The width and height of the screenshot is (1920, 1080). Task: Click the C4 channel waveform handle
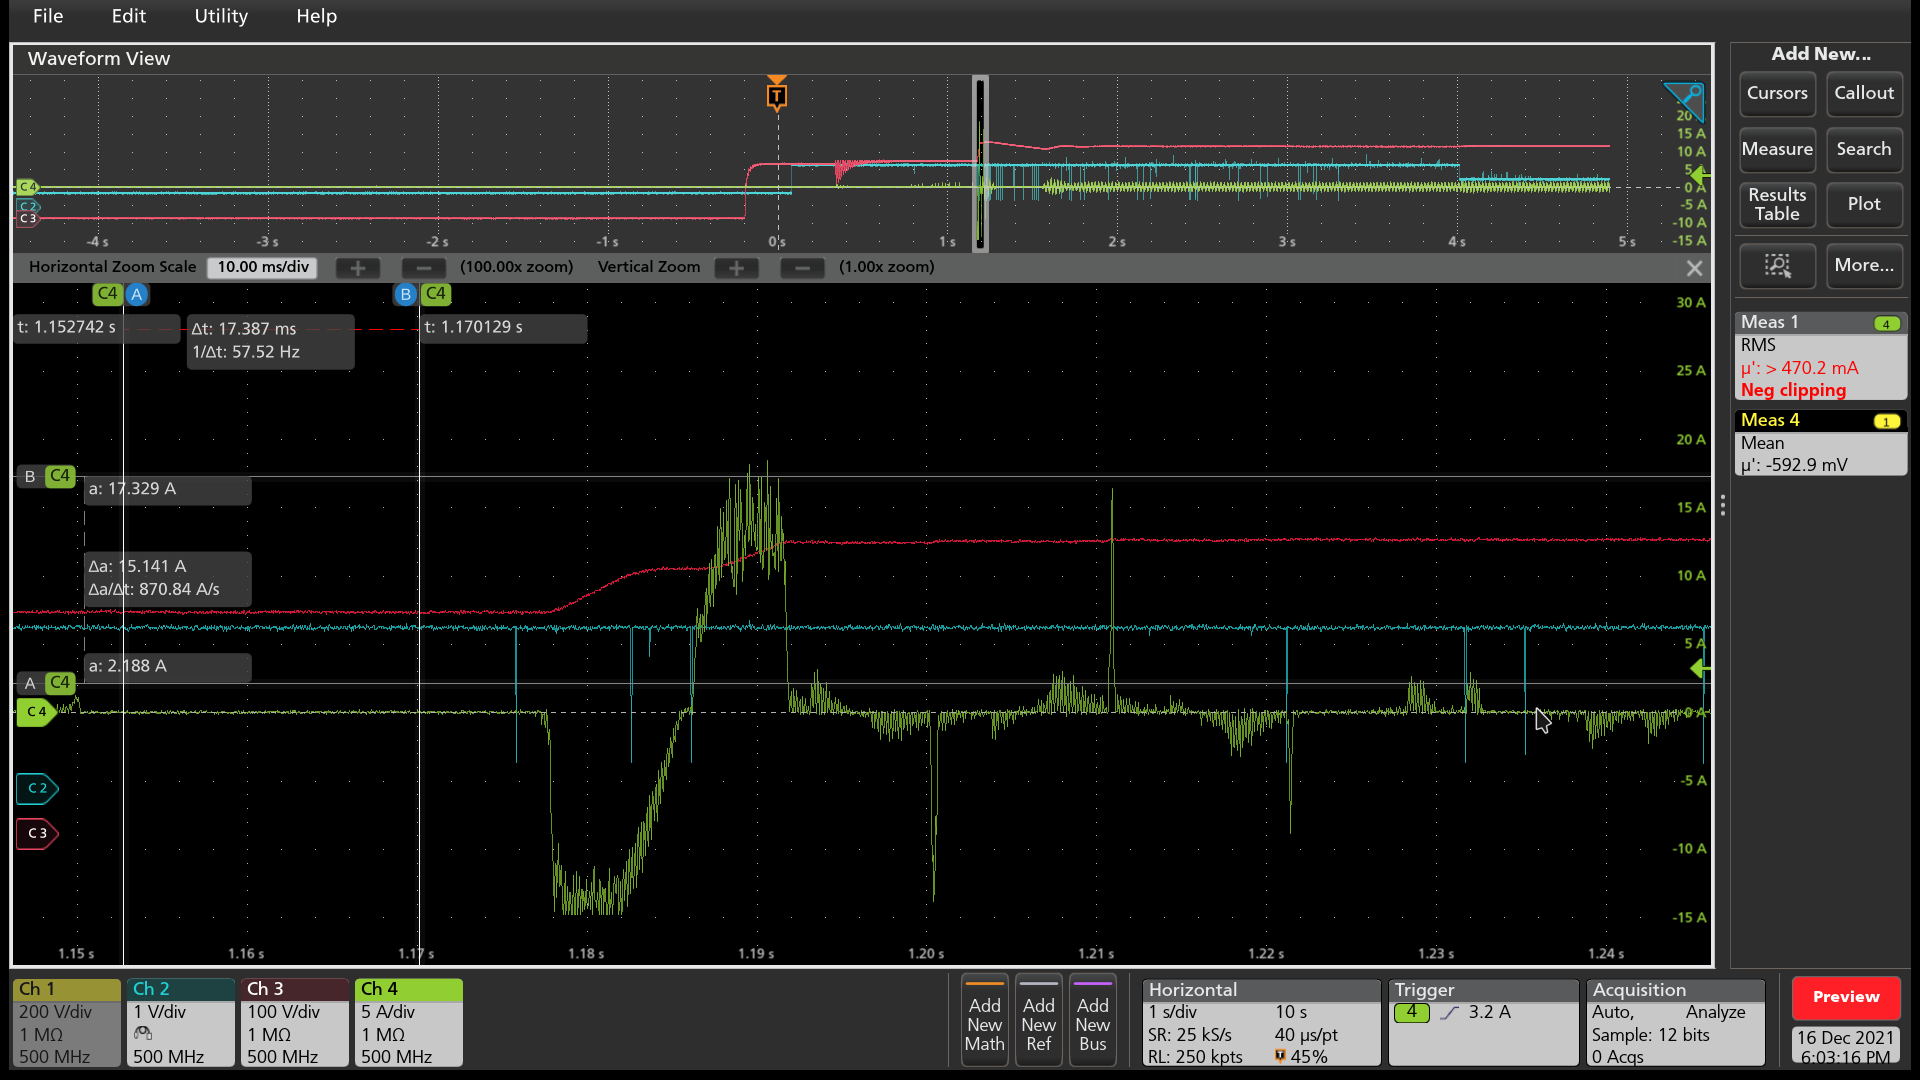[35, 712]
